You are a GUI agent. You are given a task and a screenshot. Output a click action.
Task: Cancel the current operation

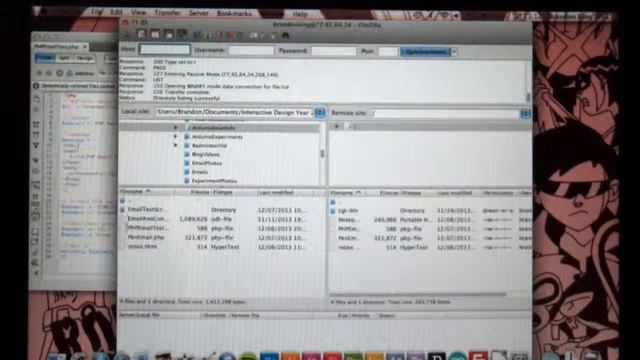[220, 36]
